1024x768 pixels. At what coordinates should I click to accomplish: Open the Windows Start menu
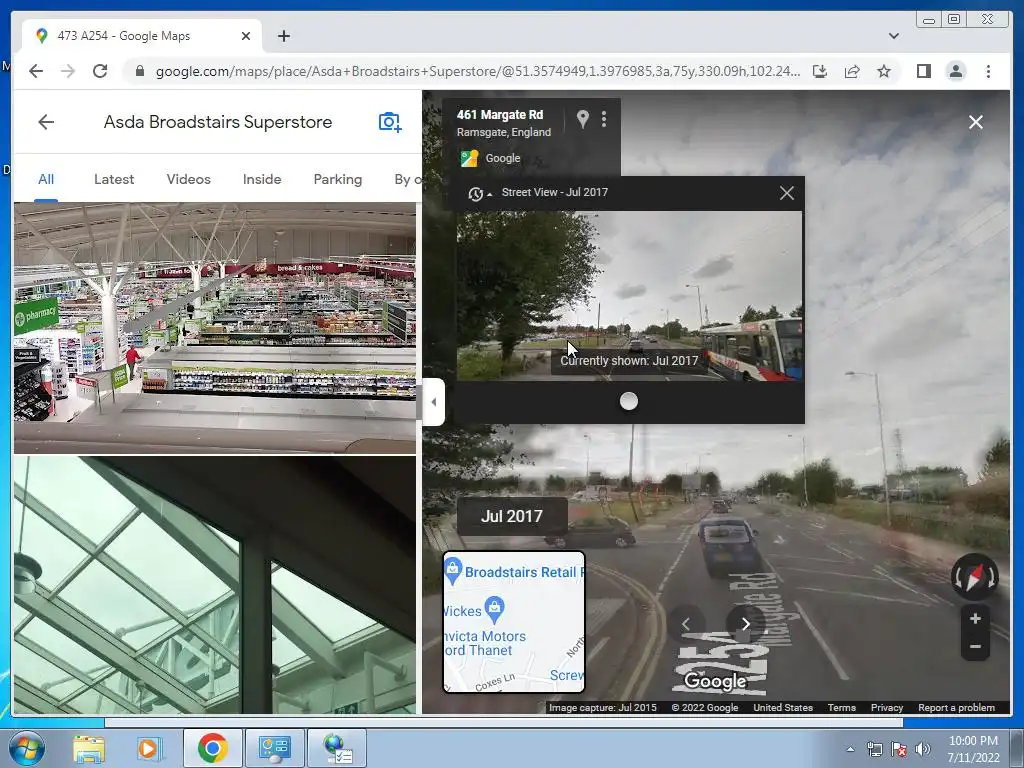(x=25, y=748)
